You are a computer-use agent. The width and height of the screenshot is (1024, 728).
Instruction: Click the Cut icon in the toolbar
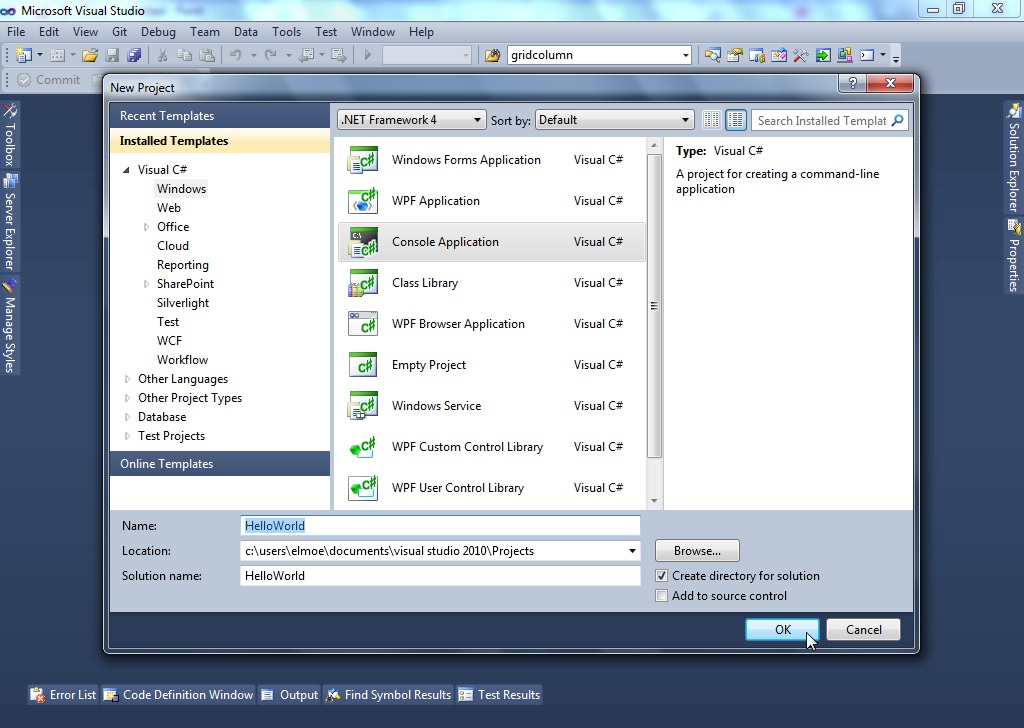tap(162, 55)
